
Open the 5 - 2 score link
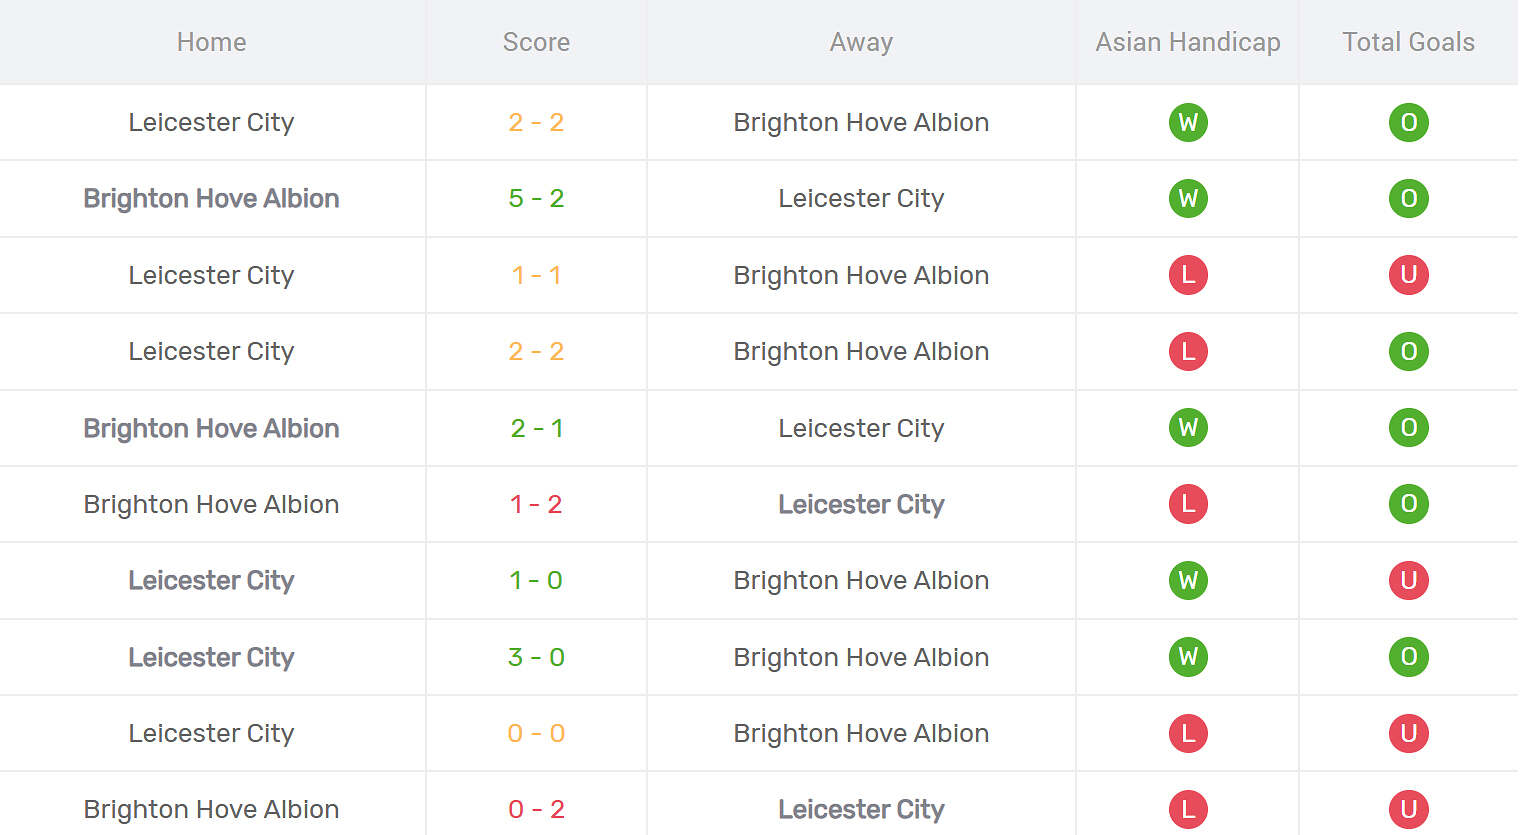coord(536,198)
